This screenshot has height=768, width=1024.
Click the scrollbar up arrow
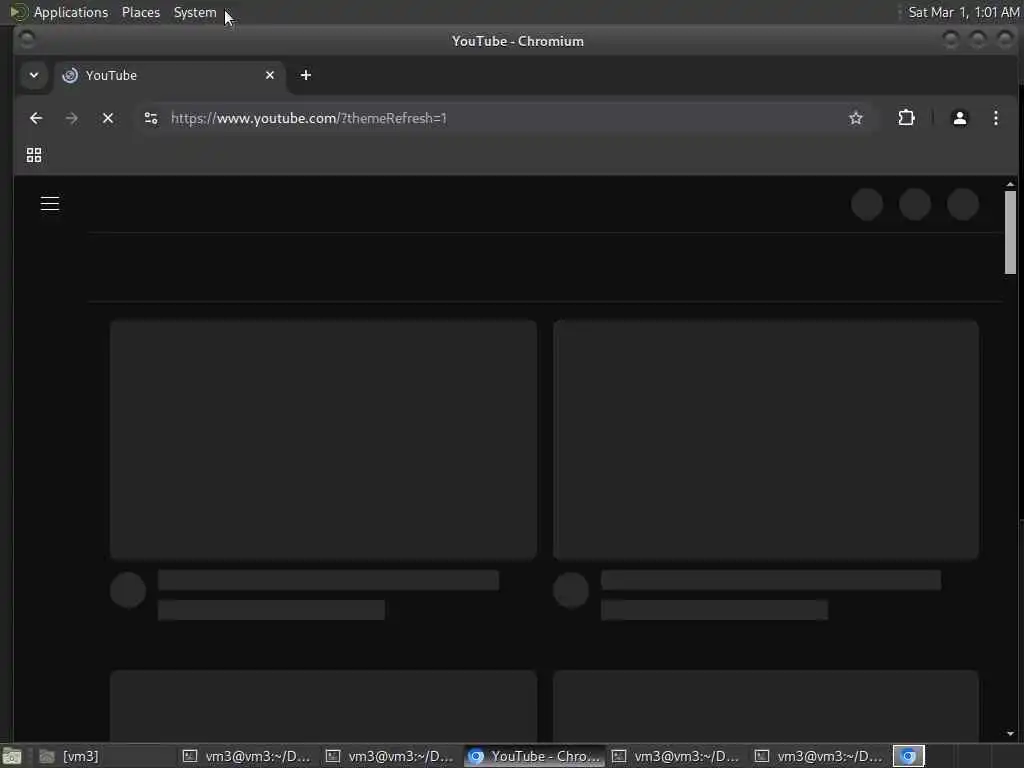[x=1010, y=185]
